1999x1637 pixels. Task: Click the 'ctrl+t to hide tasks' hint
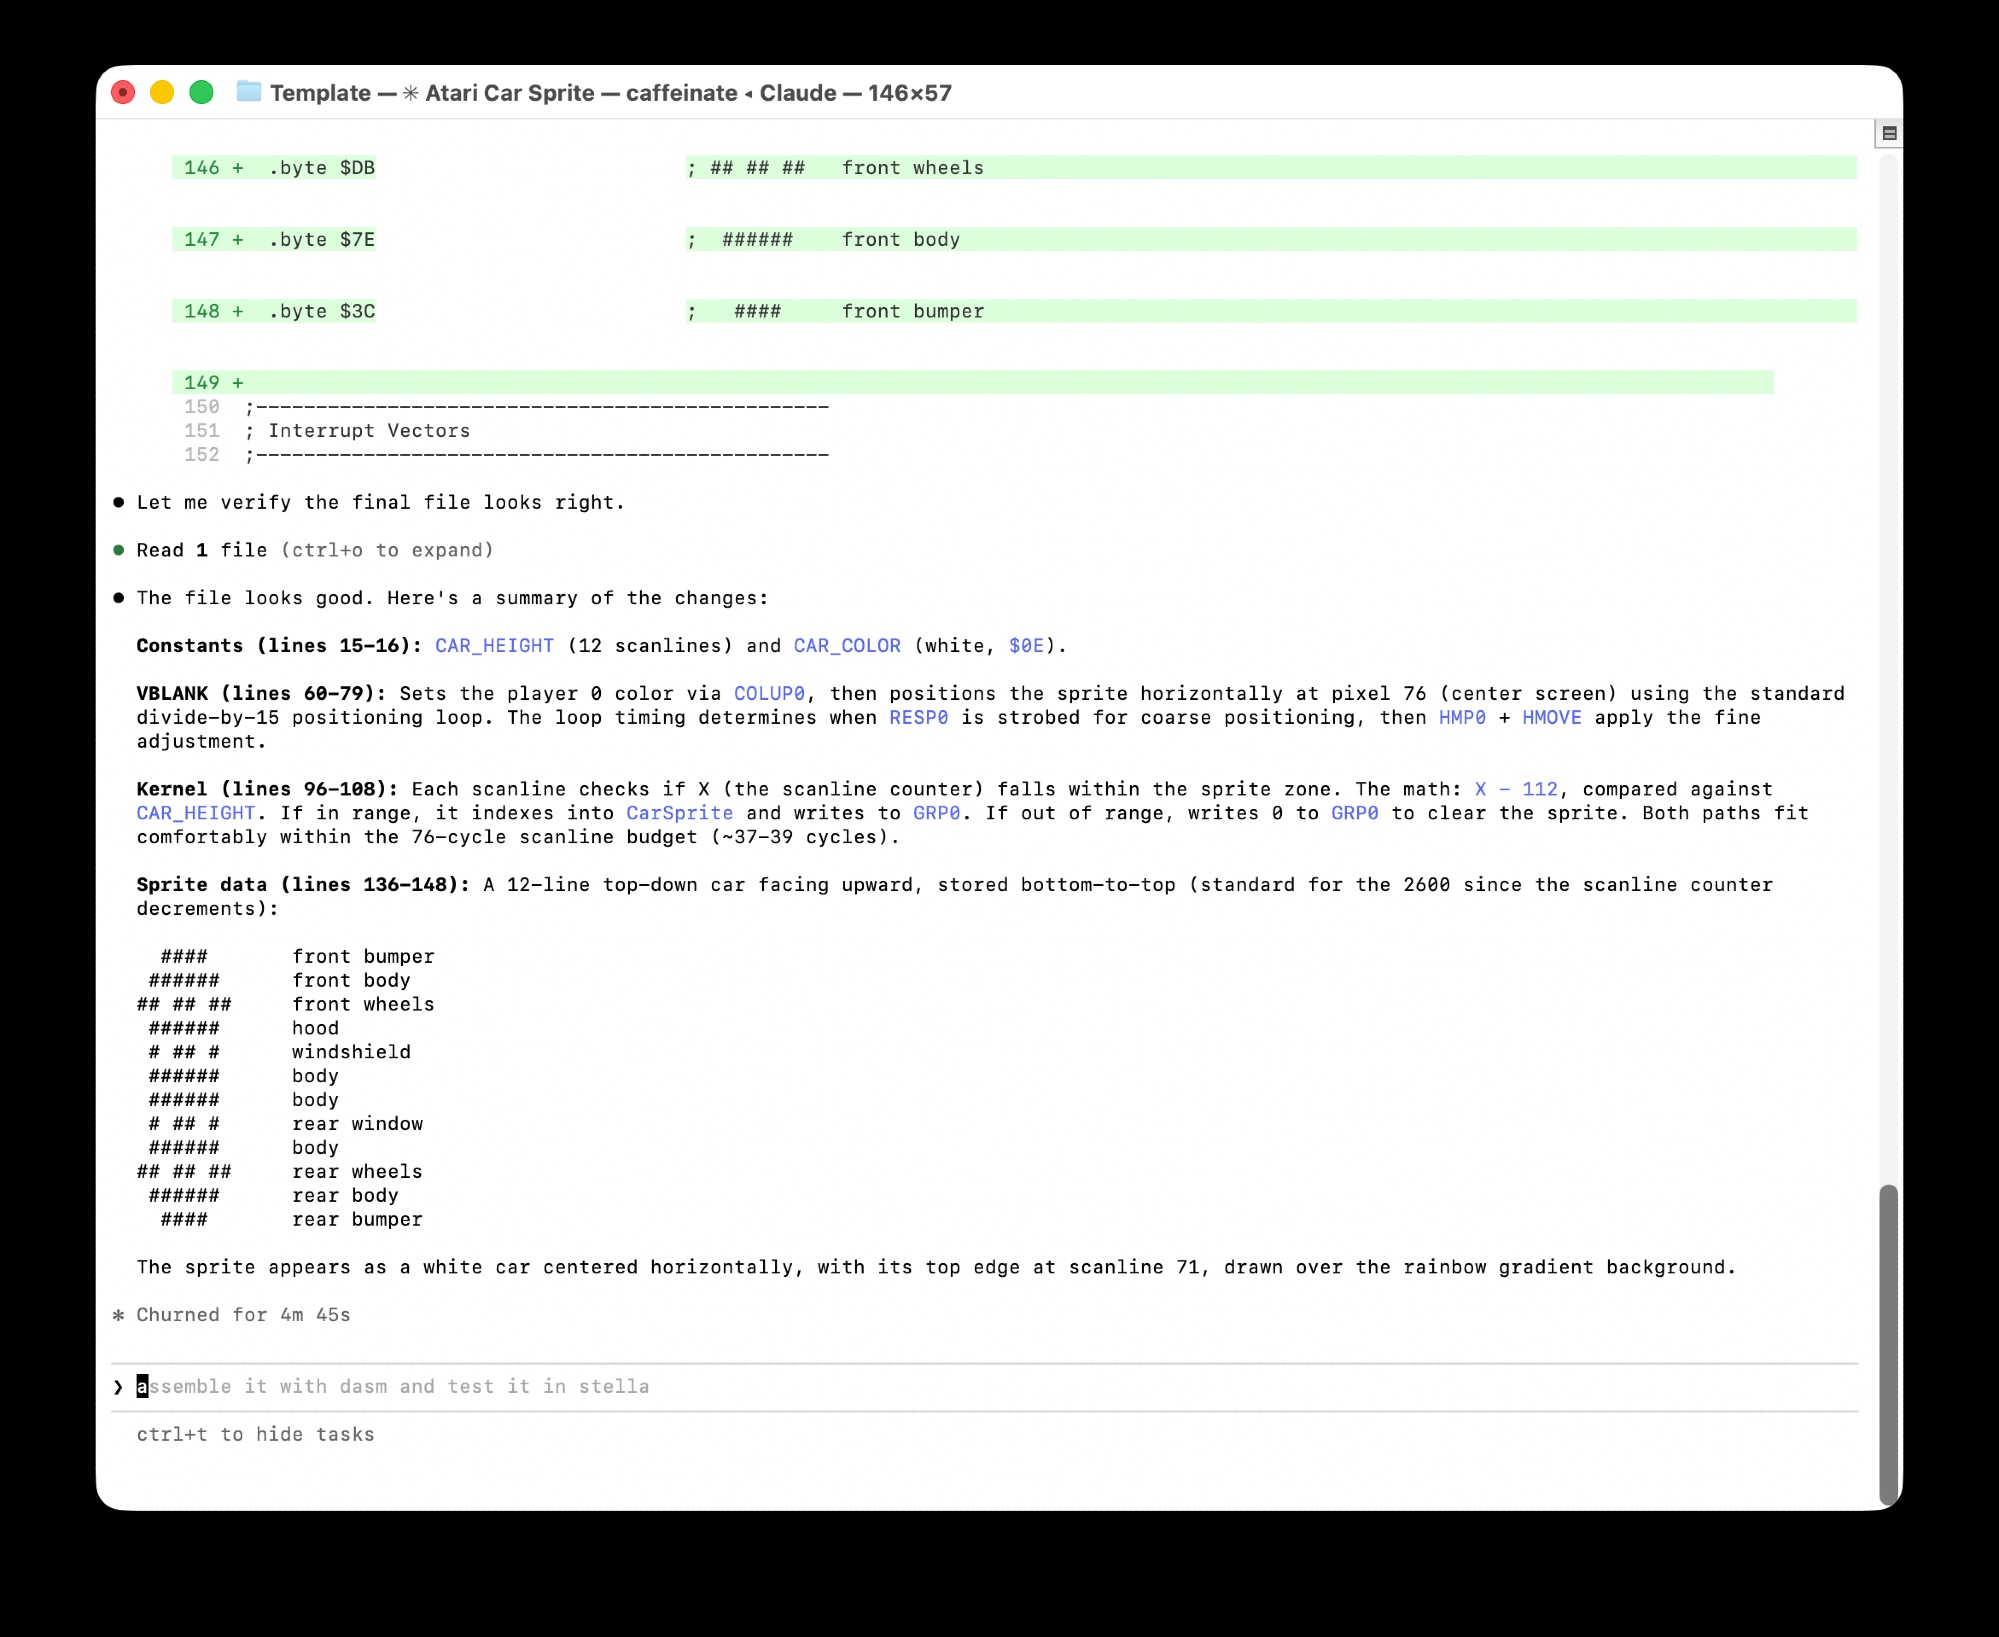coord(255,1434)
